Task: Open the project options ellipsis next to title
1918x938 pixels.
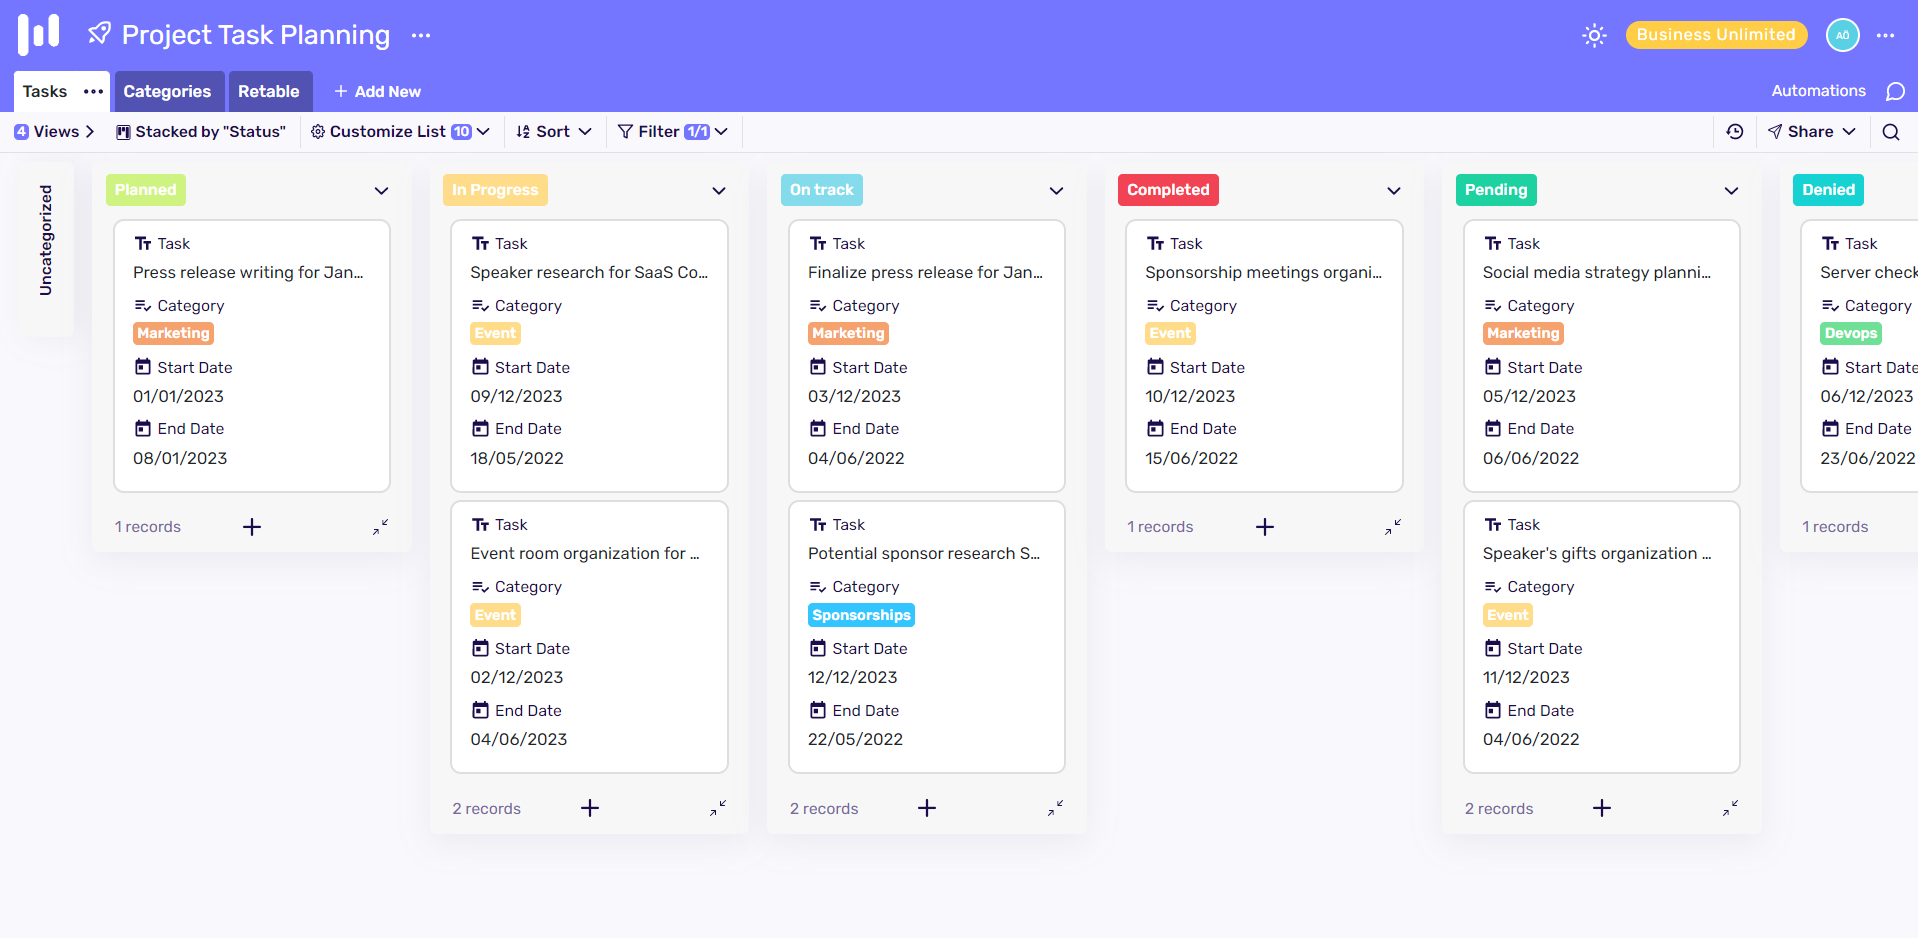Action: [421, 35]
